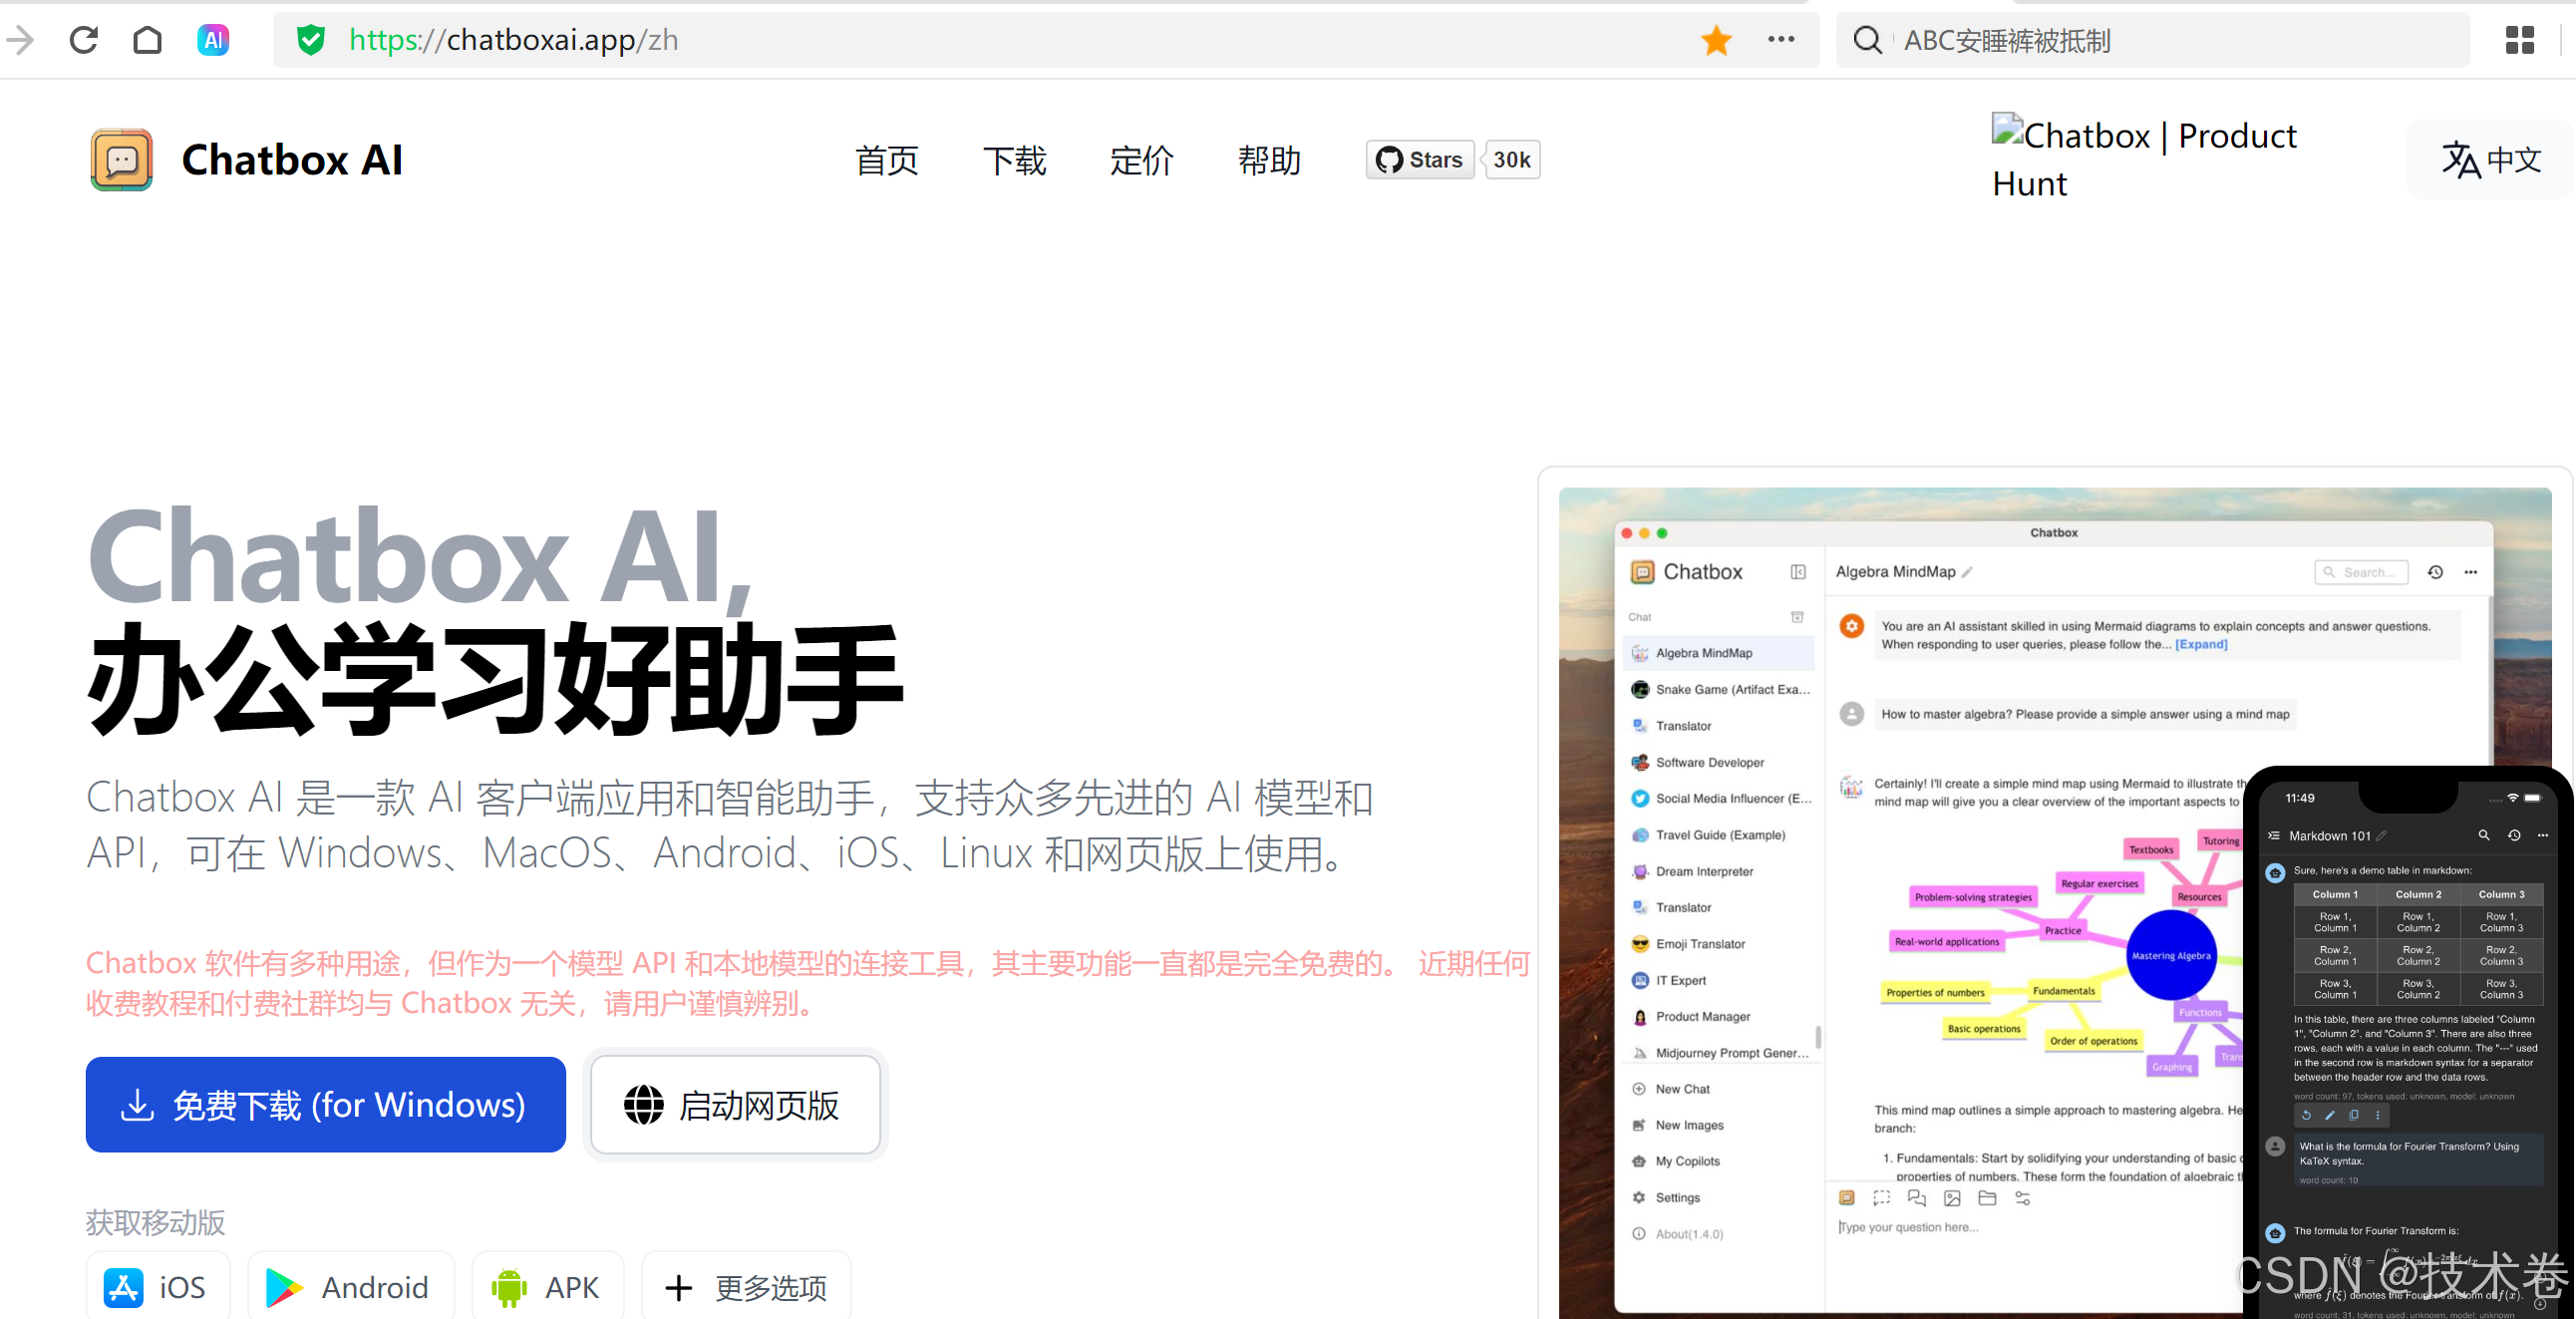Open the Product Hunt badge link
Image resolution: width=2576 pixels, height=1319 pixels.
2144,159
